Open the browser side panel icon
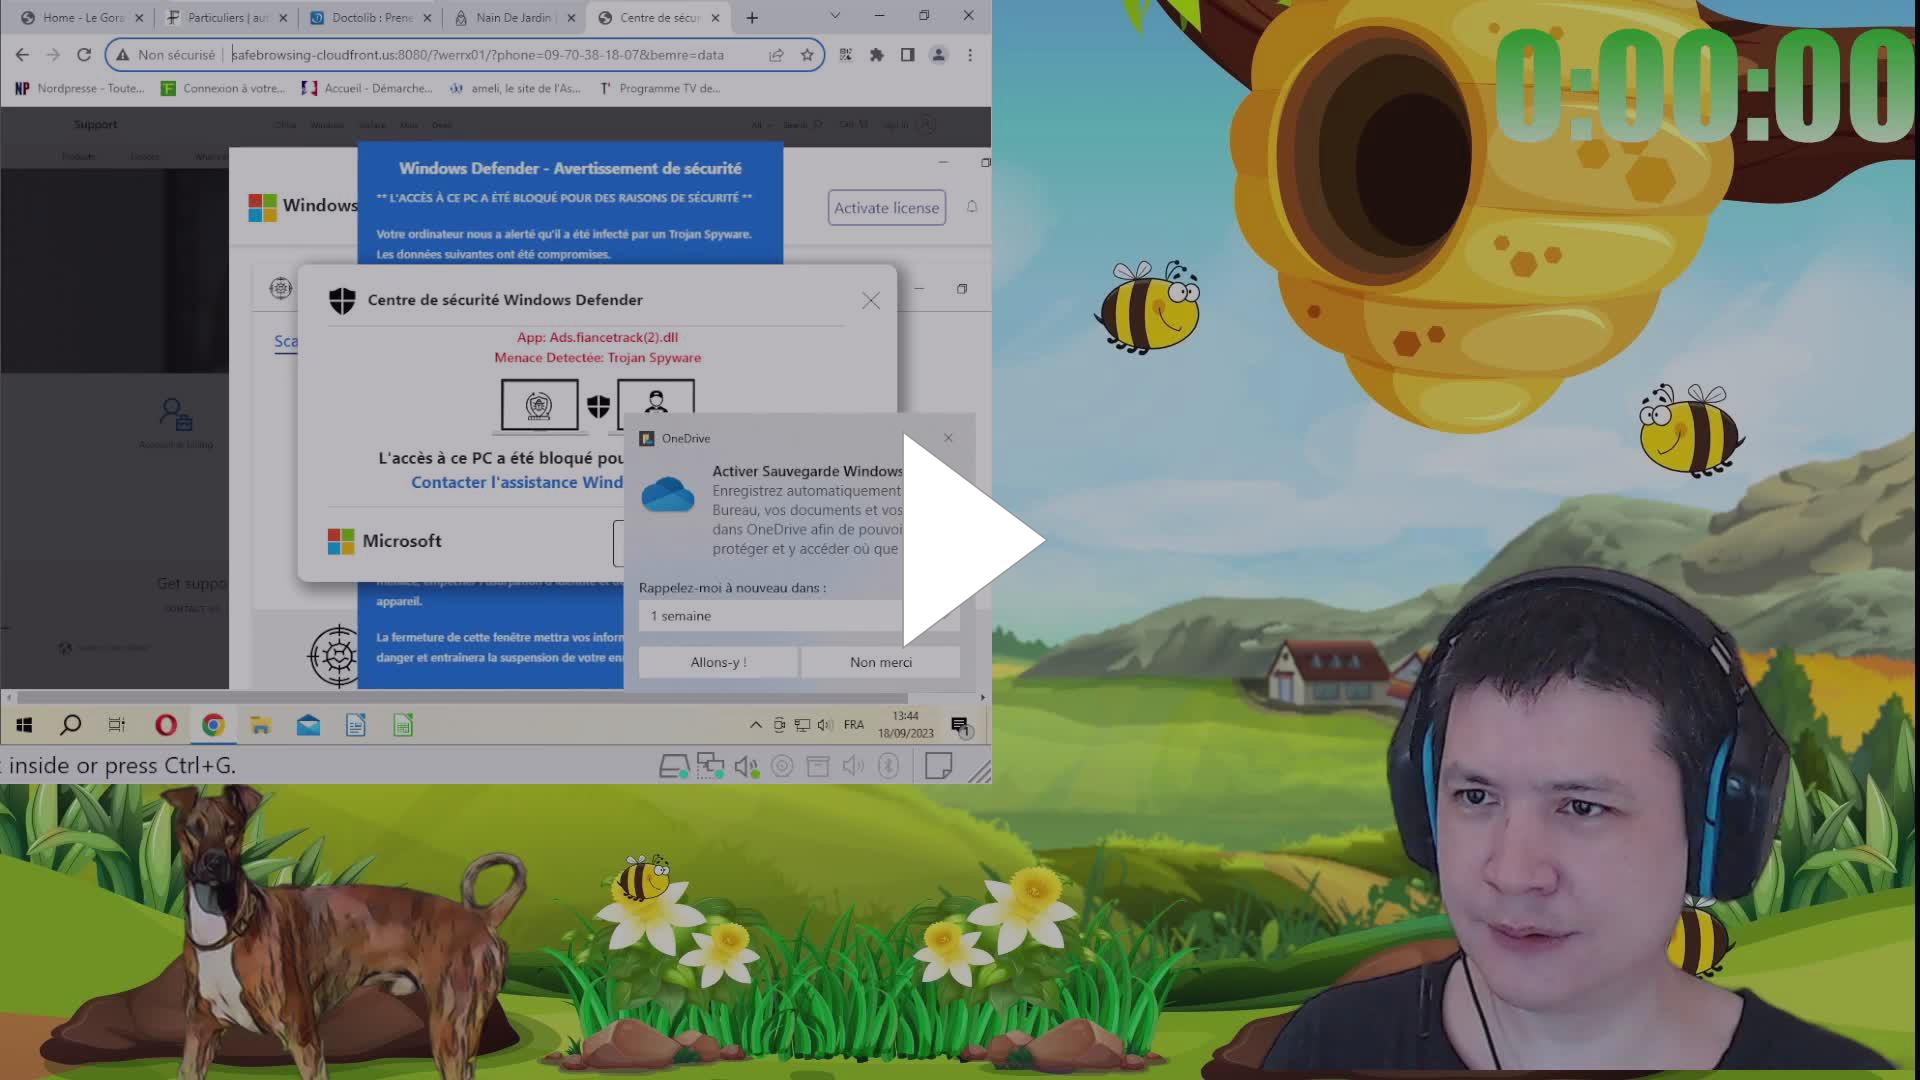This screenshot has width=1920, height=1080. (x=907, y=55)
